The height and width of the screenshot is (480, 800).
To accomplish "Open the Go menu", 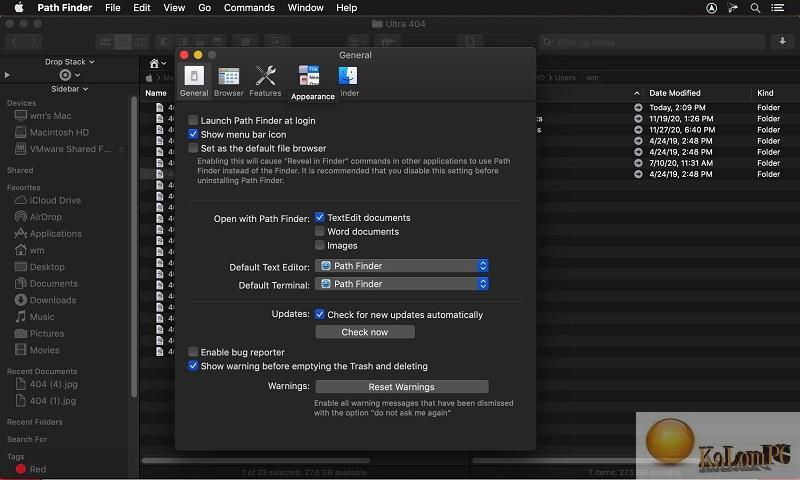I will [205, 8].
